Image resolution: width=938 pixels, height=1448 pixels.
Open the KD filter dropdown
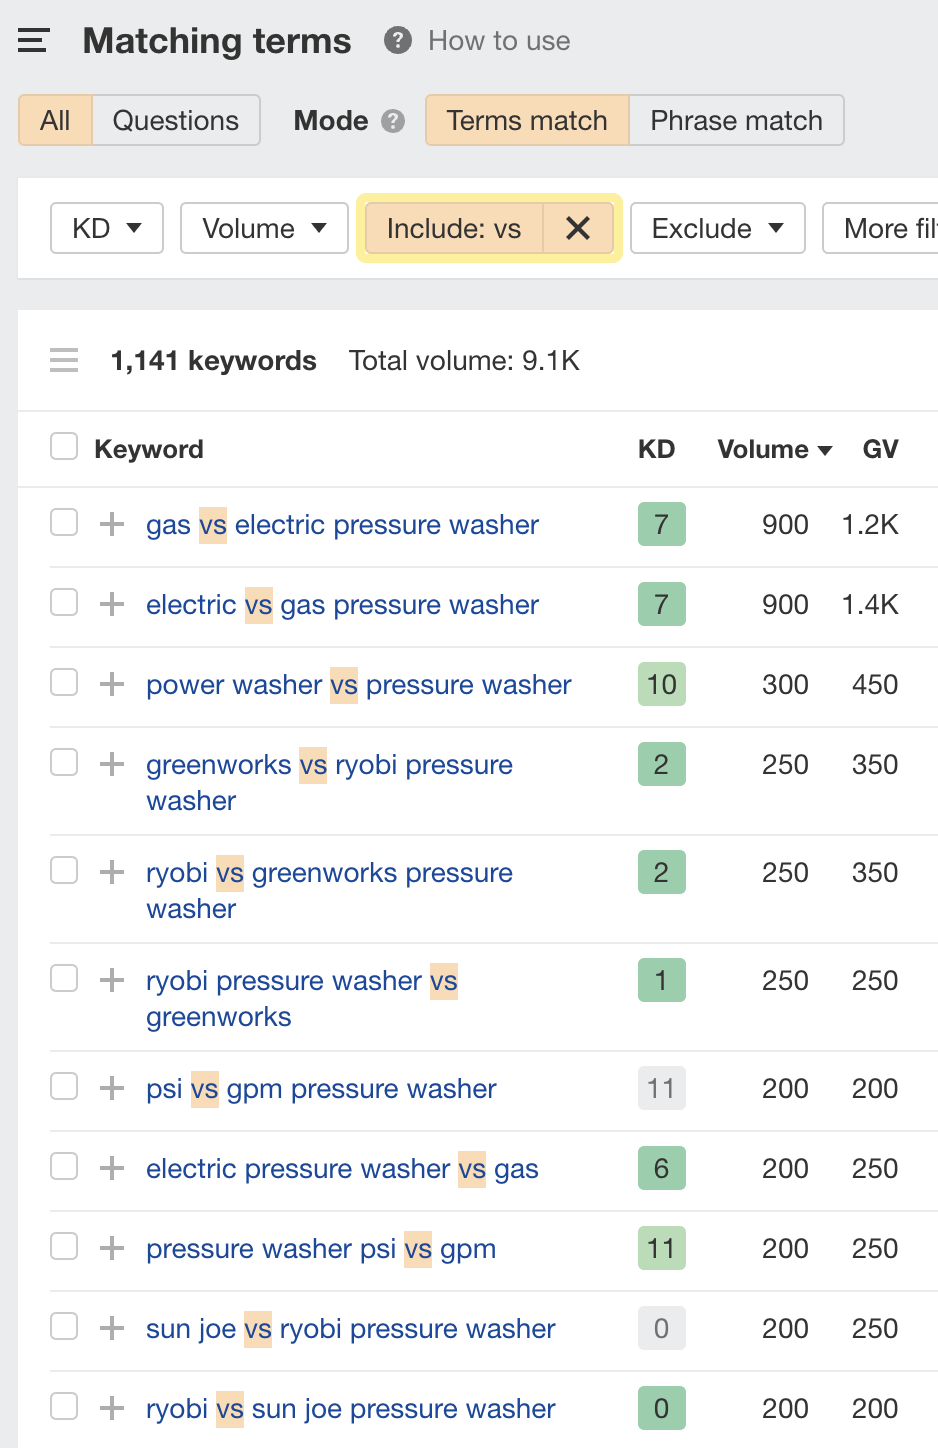click(x=106, y=228)
